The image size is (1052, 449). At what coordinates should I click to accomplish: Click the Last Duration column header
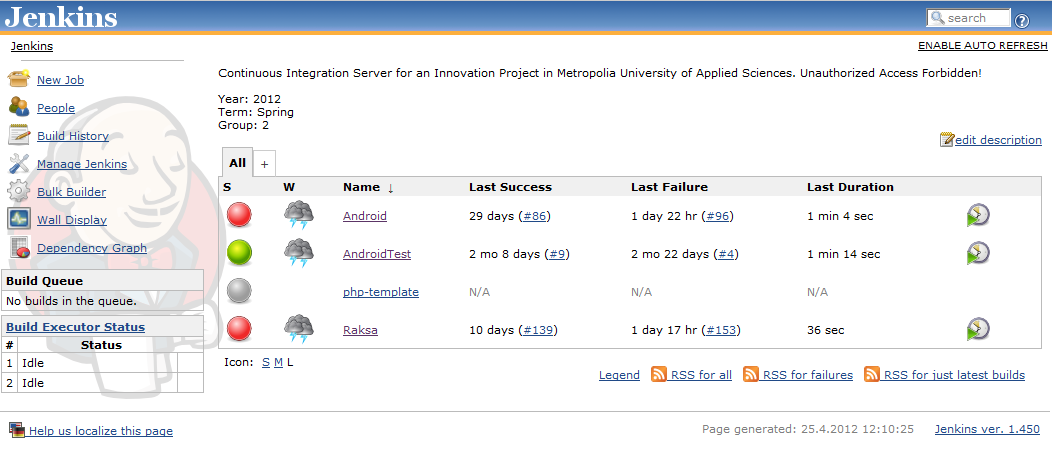tap(850, 187)
